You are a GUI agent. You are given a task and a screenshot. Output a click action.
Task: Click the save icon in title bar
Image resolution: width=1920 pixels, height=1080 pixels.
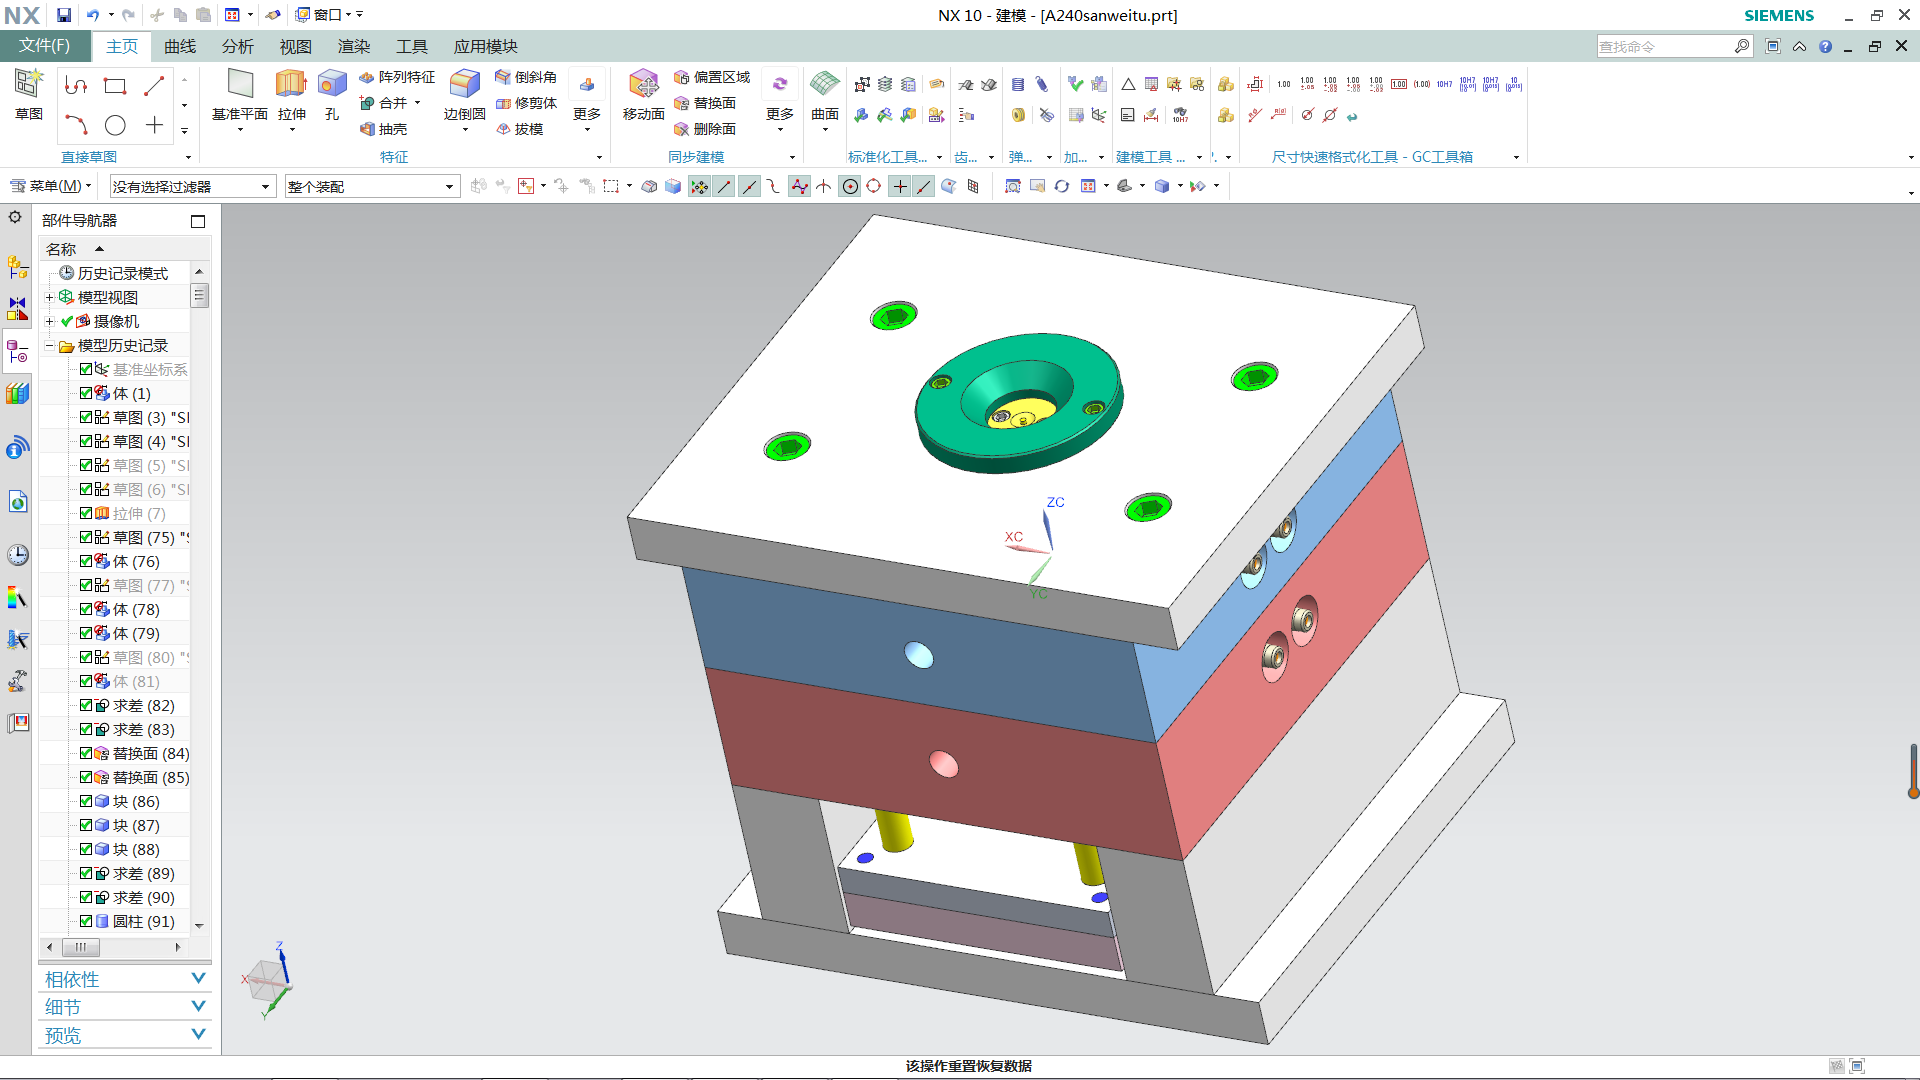[x=64, y=15]
